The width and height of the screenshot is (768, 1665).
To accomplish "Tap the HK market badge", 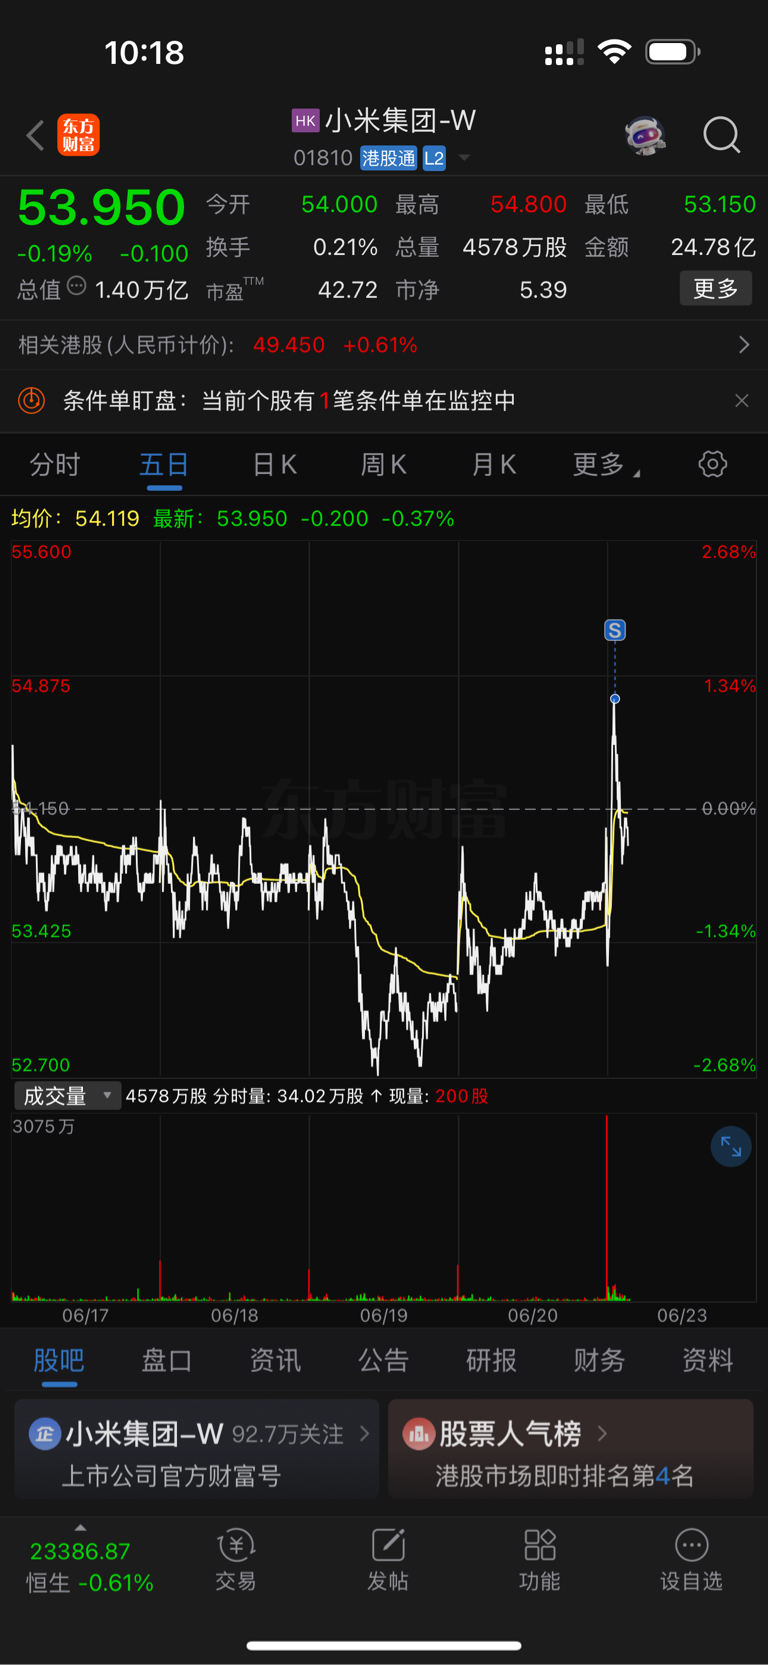I will [x=305, y=121].
